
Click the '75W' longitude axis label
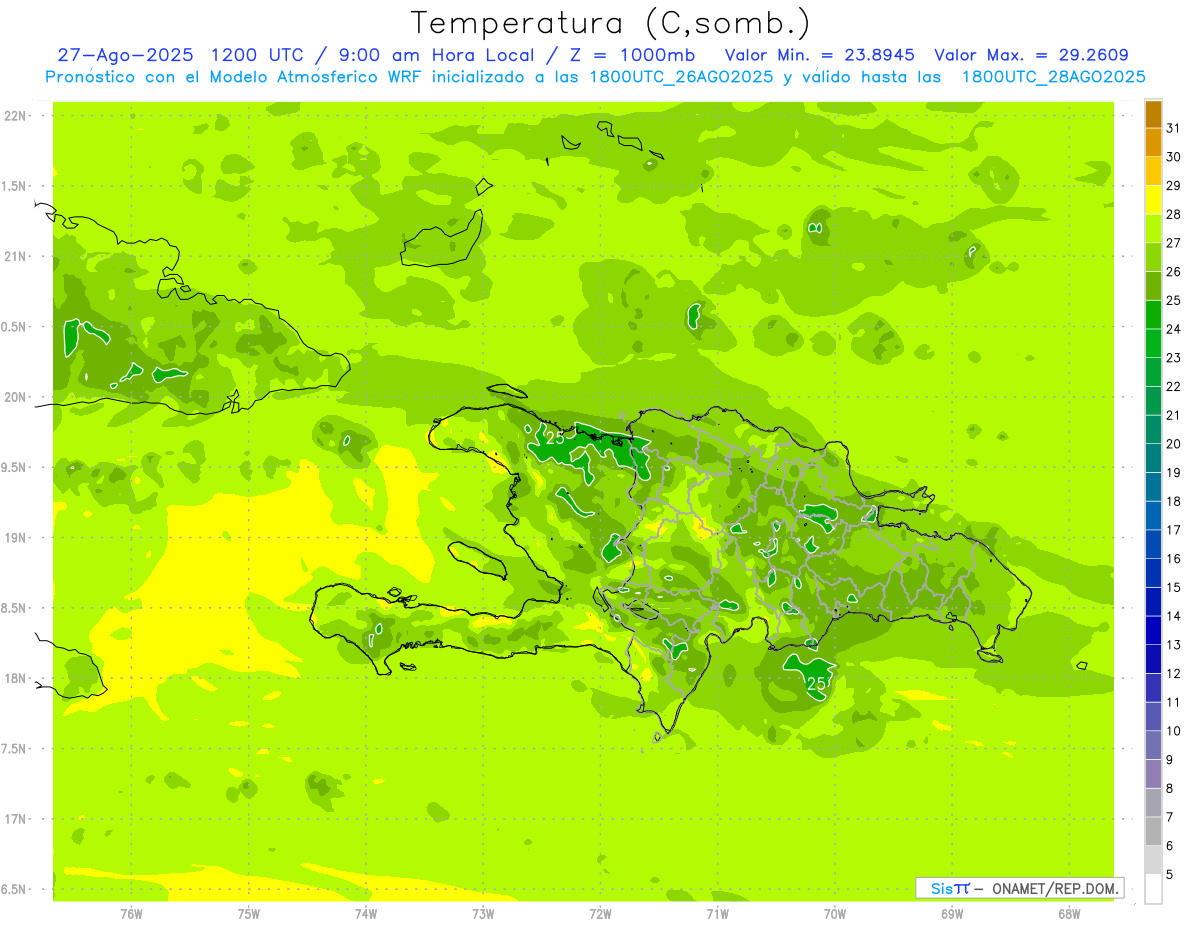coord(248,913)
